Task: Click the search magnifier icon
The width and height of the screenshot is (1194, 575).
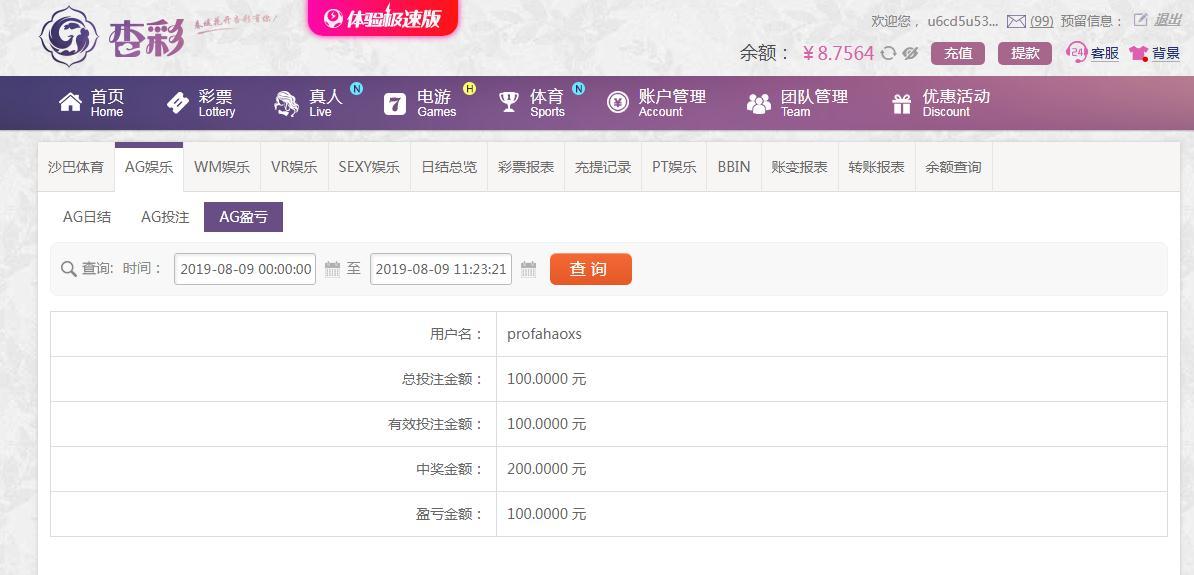Action: (69, 269)
